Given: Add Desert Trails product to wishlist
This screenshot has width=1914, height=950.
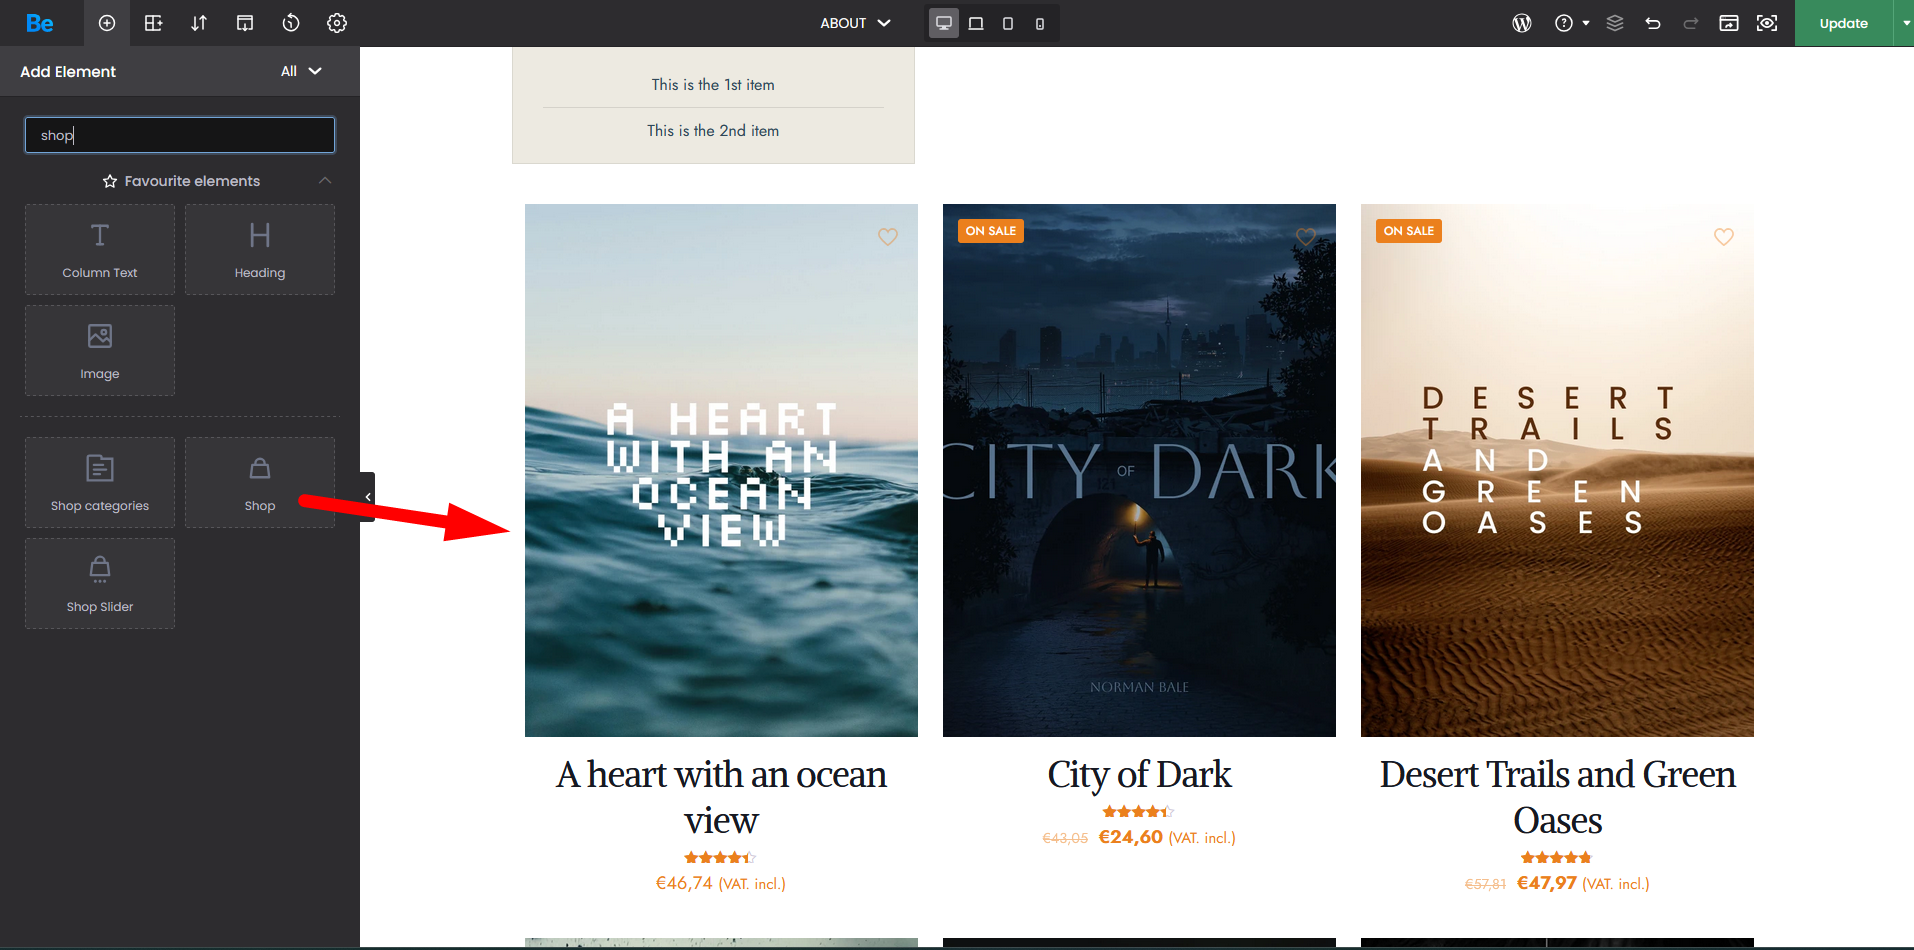Looking at the screenshot, I should (x=1724, y=237).
